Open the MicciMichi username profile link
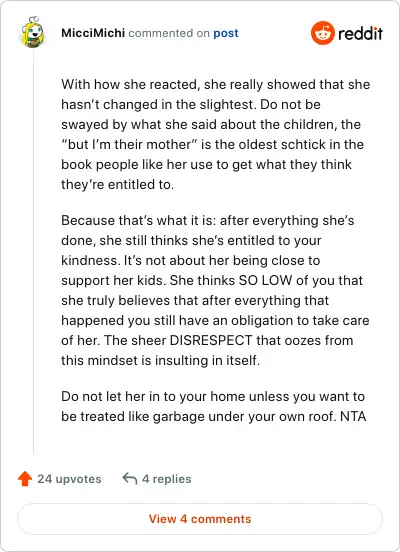 coord(93,33)
